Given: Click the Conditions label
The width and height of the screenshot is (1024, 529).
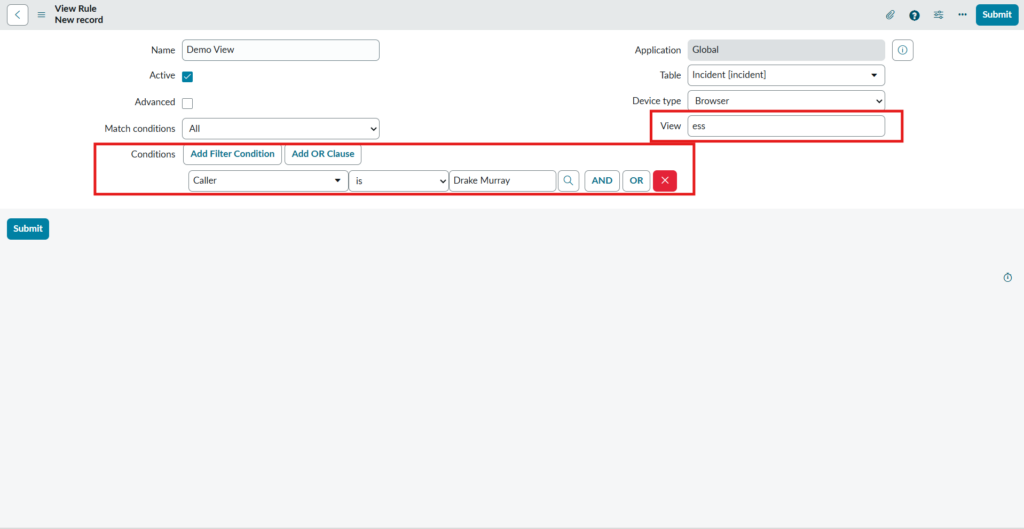Looking at the screenshot, I should 153,154.
